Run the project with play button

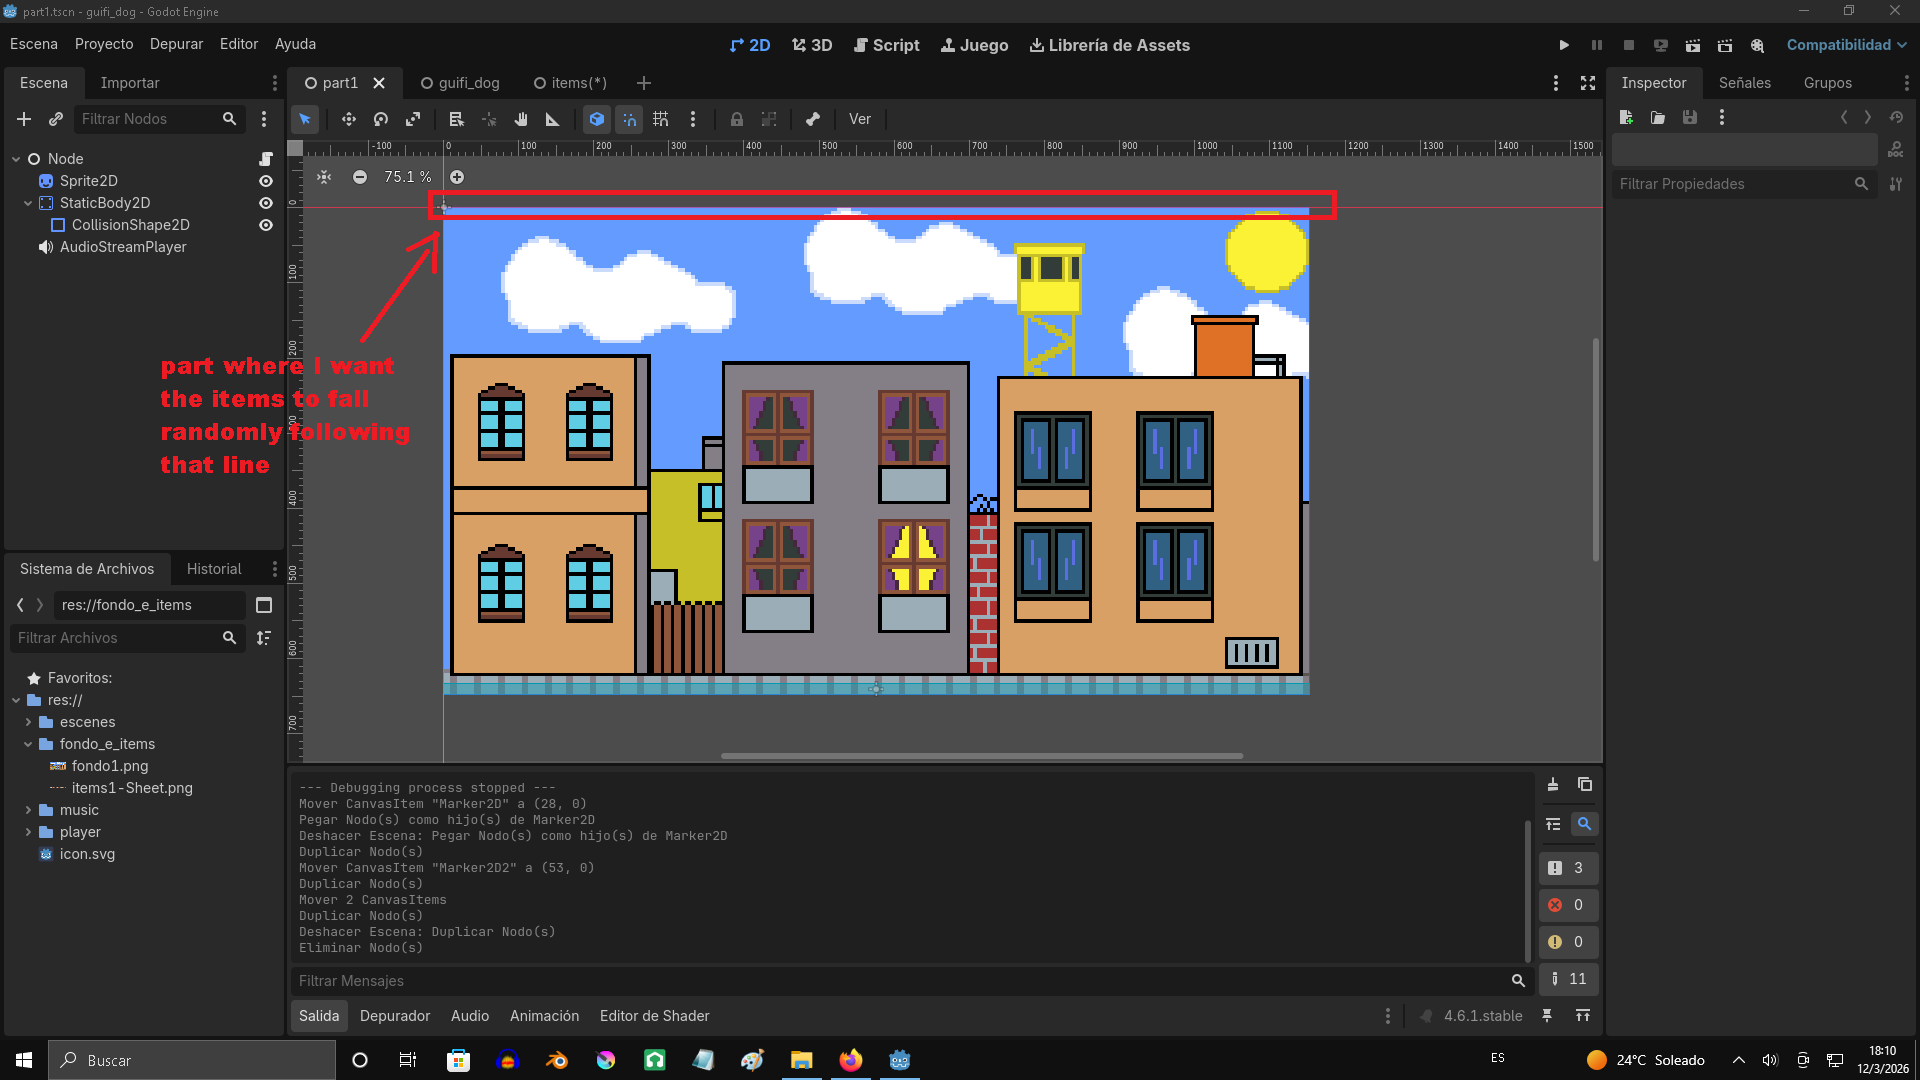click(1564, 45)
